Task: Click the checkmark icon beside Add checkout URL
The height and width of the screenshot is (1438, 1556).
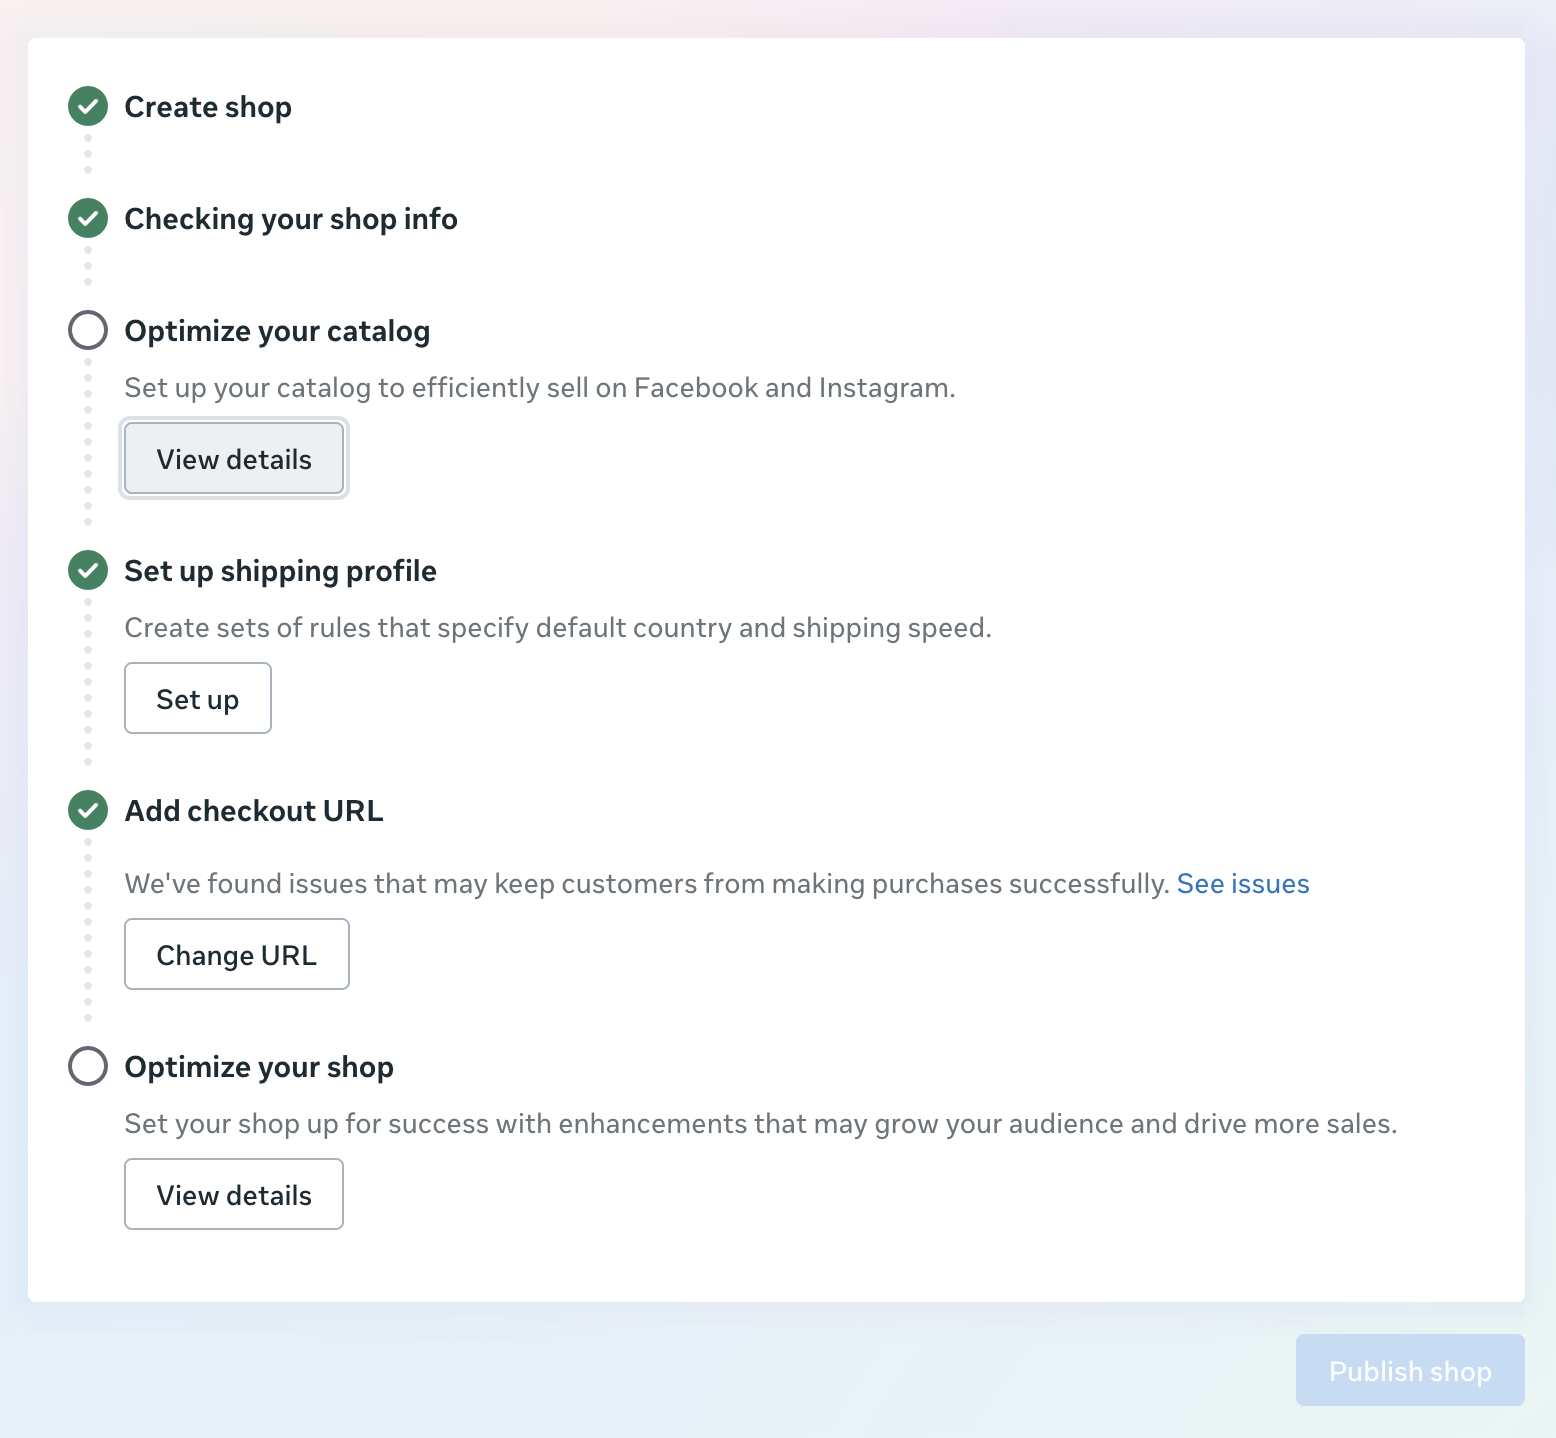Action: pyautogui.click(x=88, y=810)
